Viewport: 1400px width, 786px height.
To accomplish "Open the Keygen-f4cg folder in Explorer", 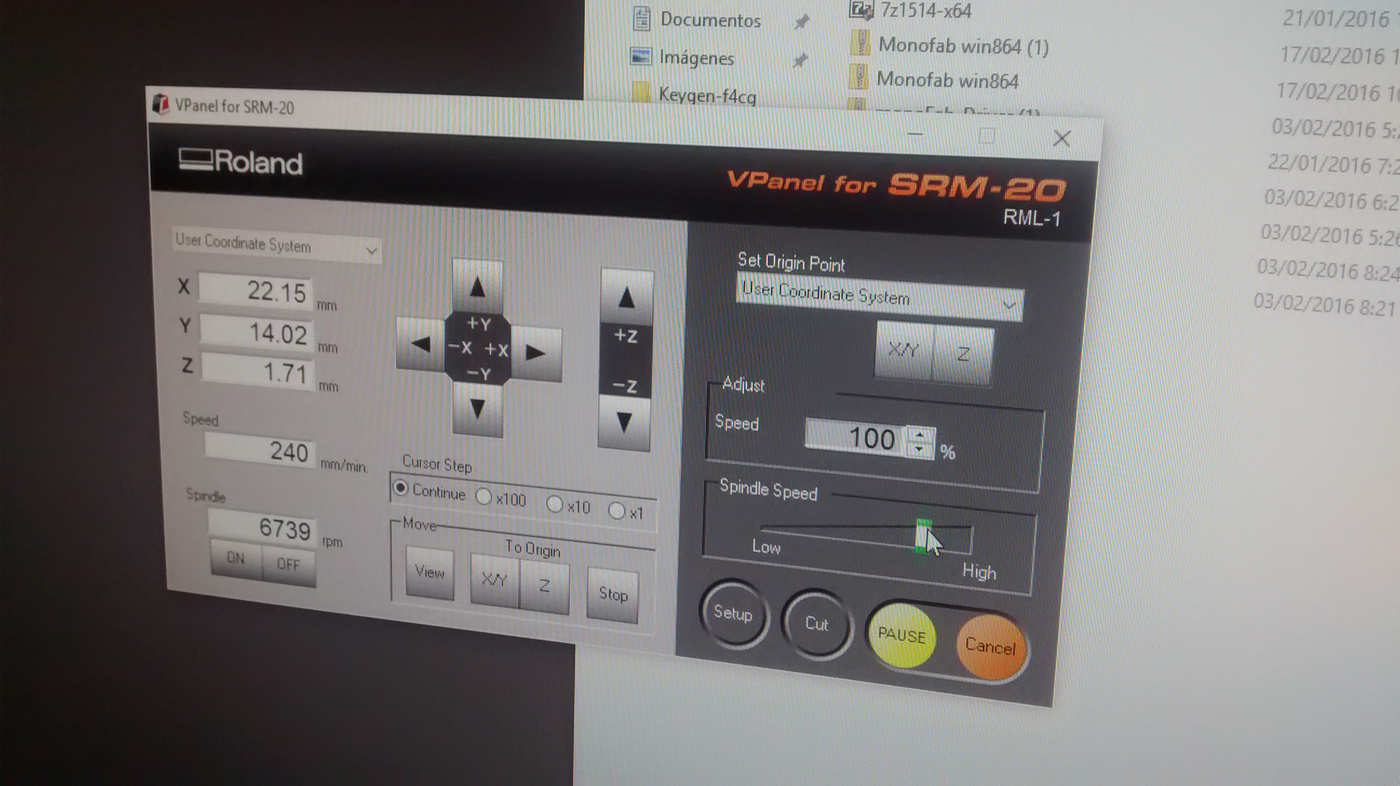I will tap(707, 96).
